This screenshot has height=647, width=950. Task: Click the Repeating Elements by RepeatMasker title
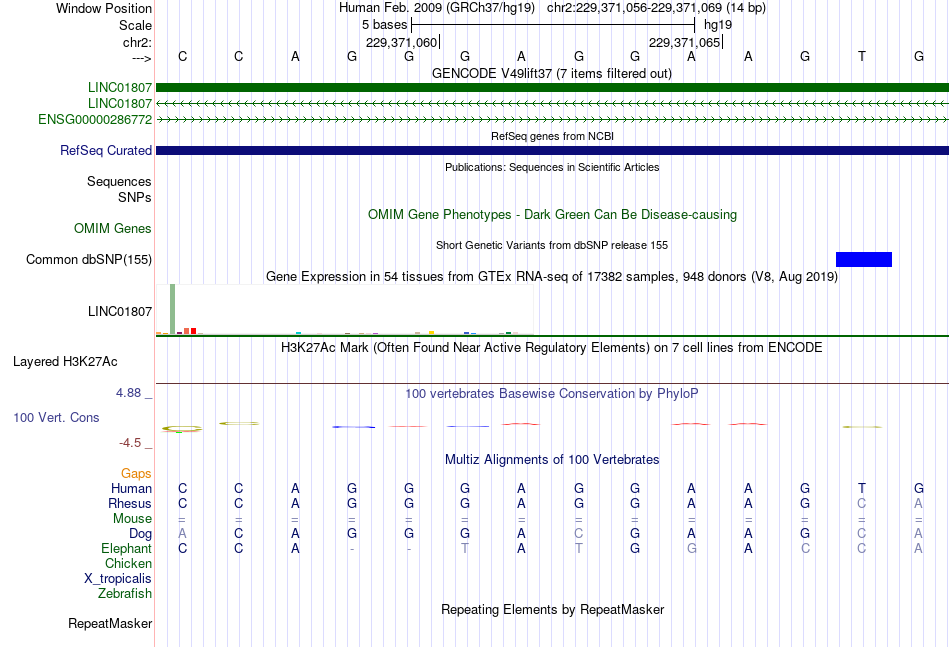[552, 609]
